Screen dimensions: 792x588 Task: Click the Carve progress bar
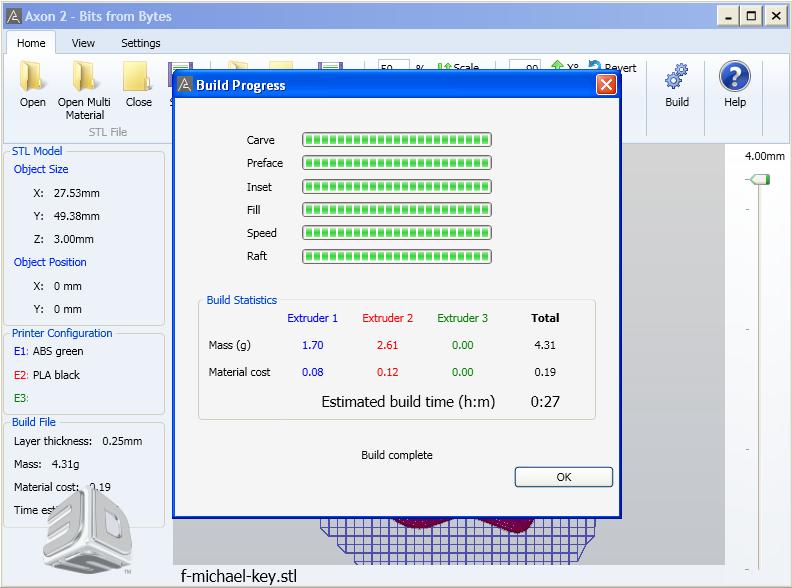click(x=397, y=139)
